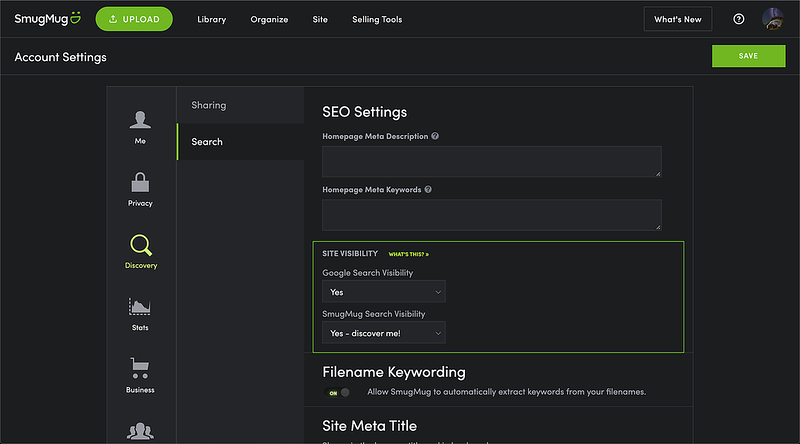Focus the Homepage Meta Description text box

(x=492, y=162)
